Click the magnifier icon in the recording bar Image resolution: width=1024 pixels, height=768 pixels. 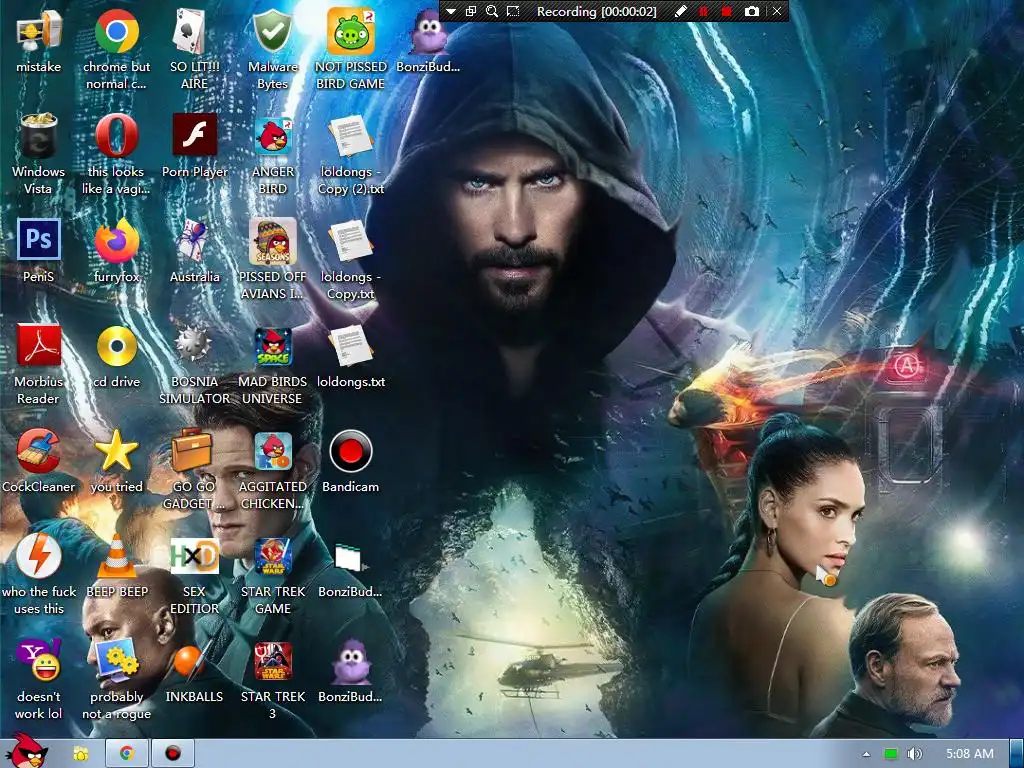coord(492,11)
